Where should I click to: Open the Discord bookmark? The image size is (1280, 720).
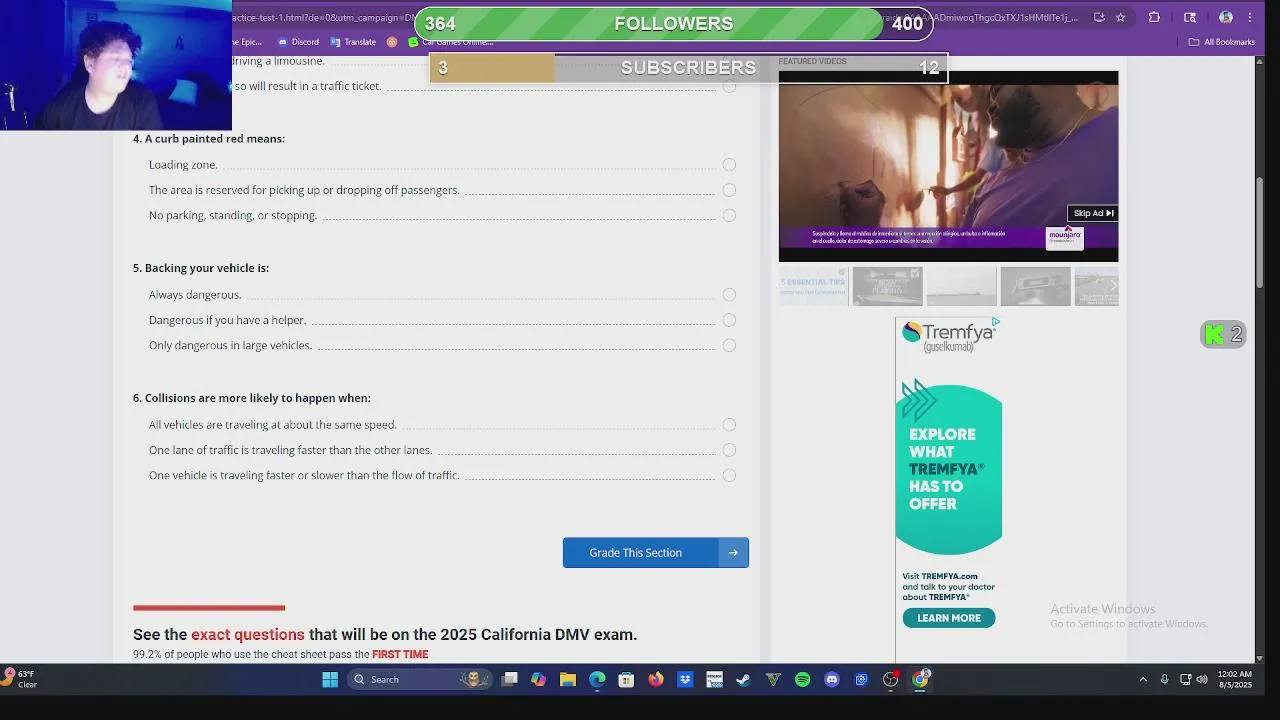pos(298,42)
